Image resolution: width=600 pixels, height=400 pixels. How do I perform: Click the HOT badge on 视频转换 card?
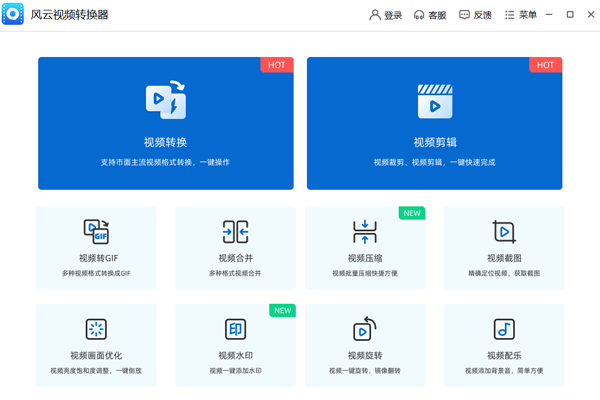(277, 65)
